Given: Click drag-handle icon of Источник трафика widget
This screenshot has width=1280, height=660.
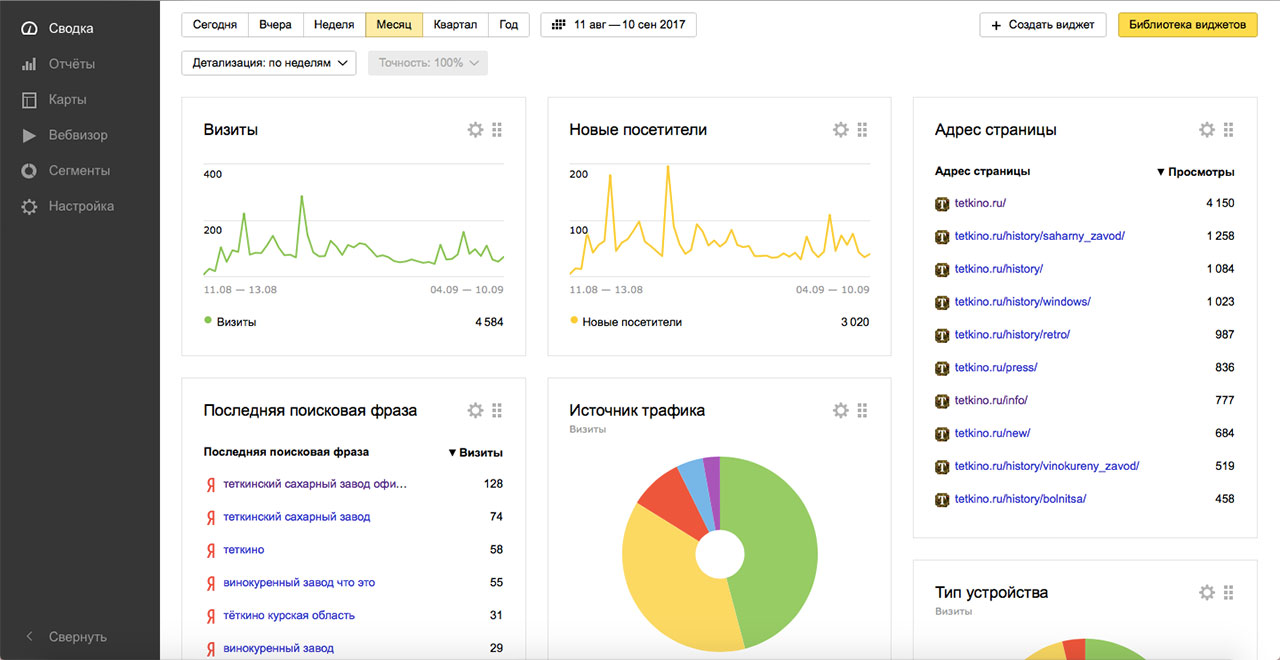Looking at the screenshot, I should pyautogui.click(x=863, y=410).
